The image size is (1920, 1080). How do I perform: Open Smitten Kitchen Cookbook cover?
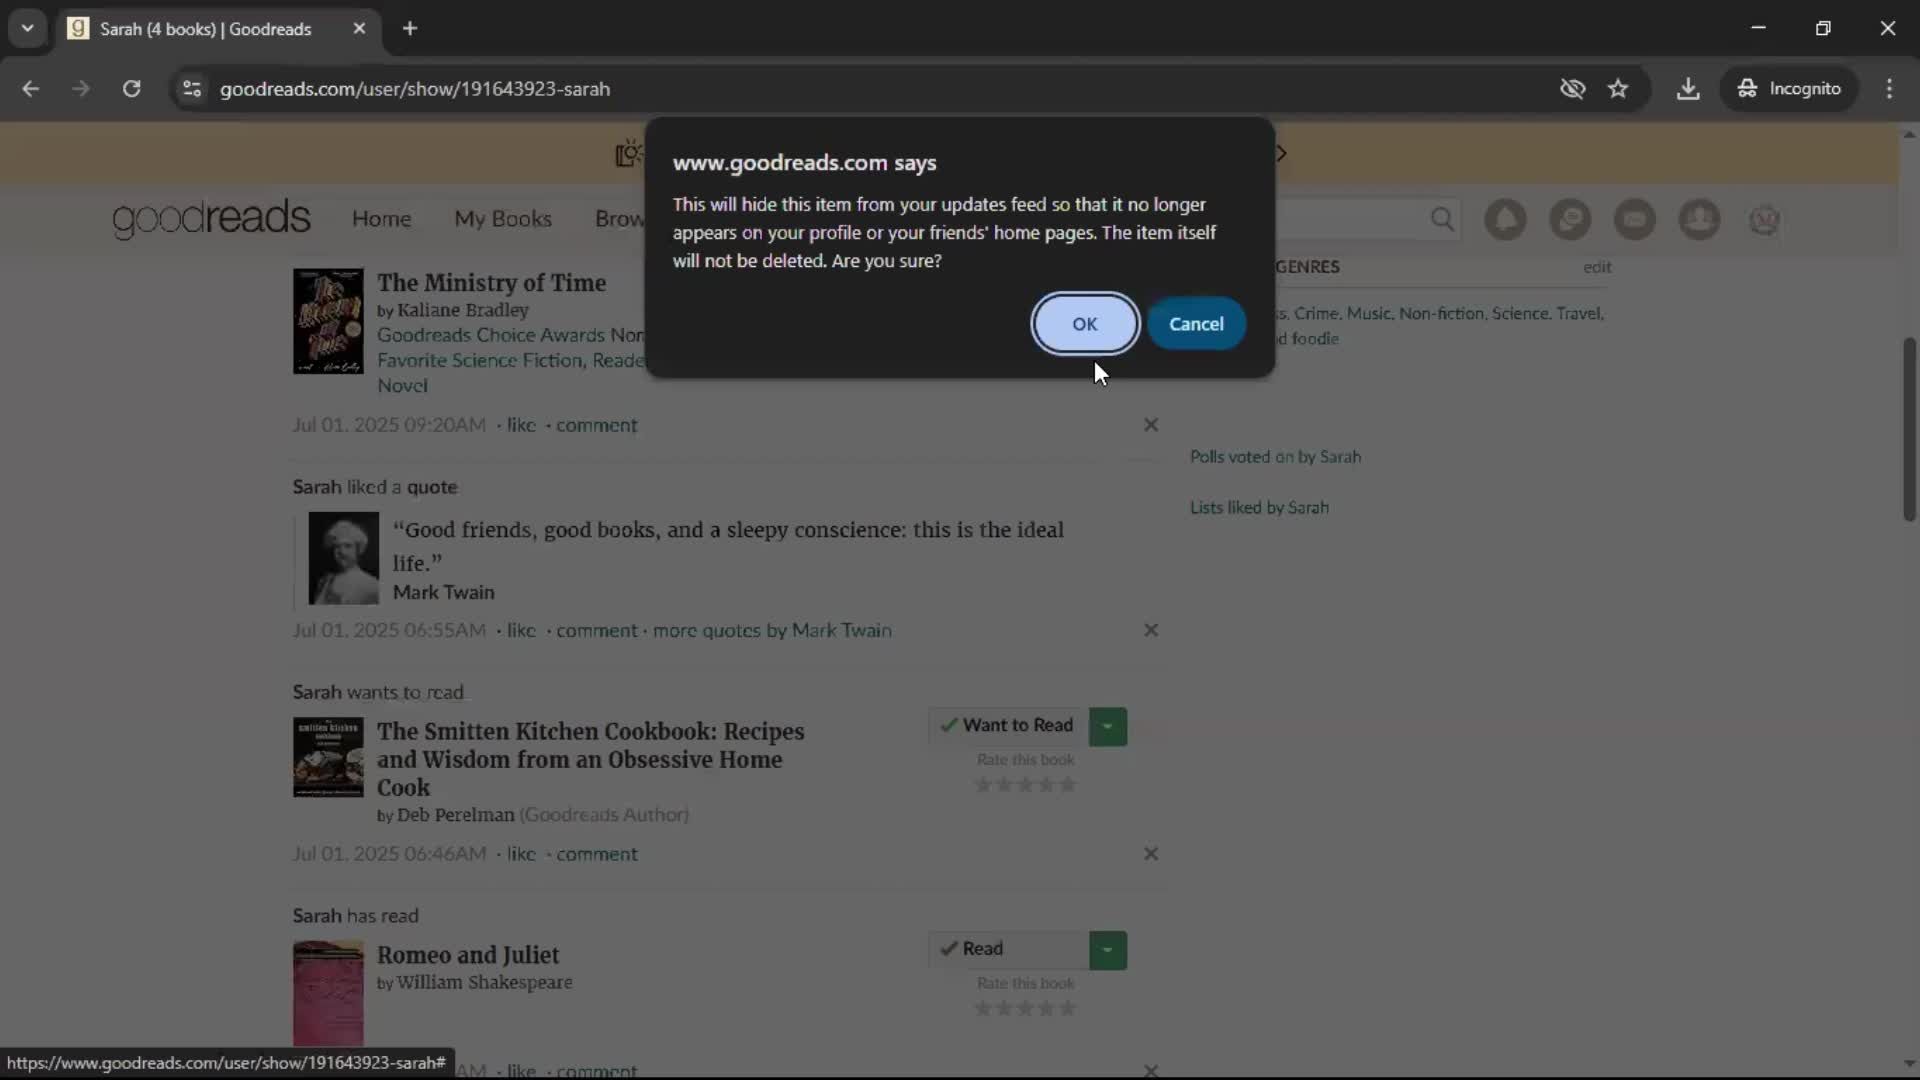328,757
